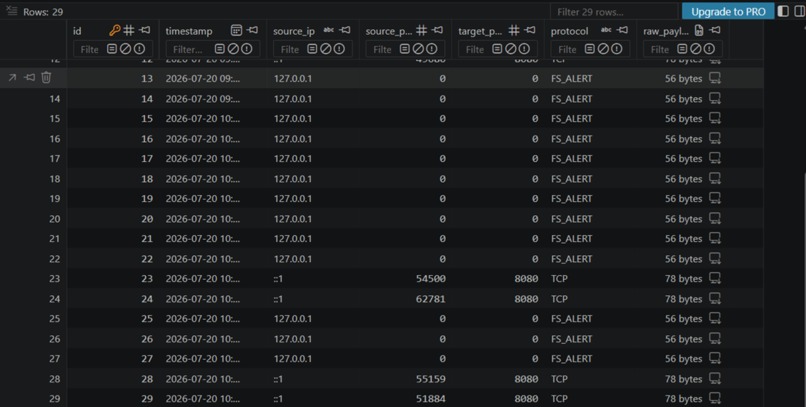Download the blob for row 22
This screenshot has height=407, width=806.
tap(715, 258)
